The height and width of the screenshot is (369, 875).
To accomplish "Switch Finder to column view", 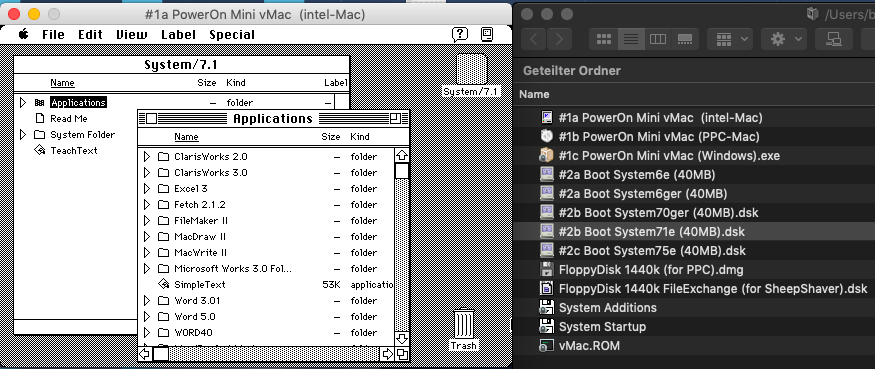I will coord(658,39).
